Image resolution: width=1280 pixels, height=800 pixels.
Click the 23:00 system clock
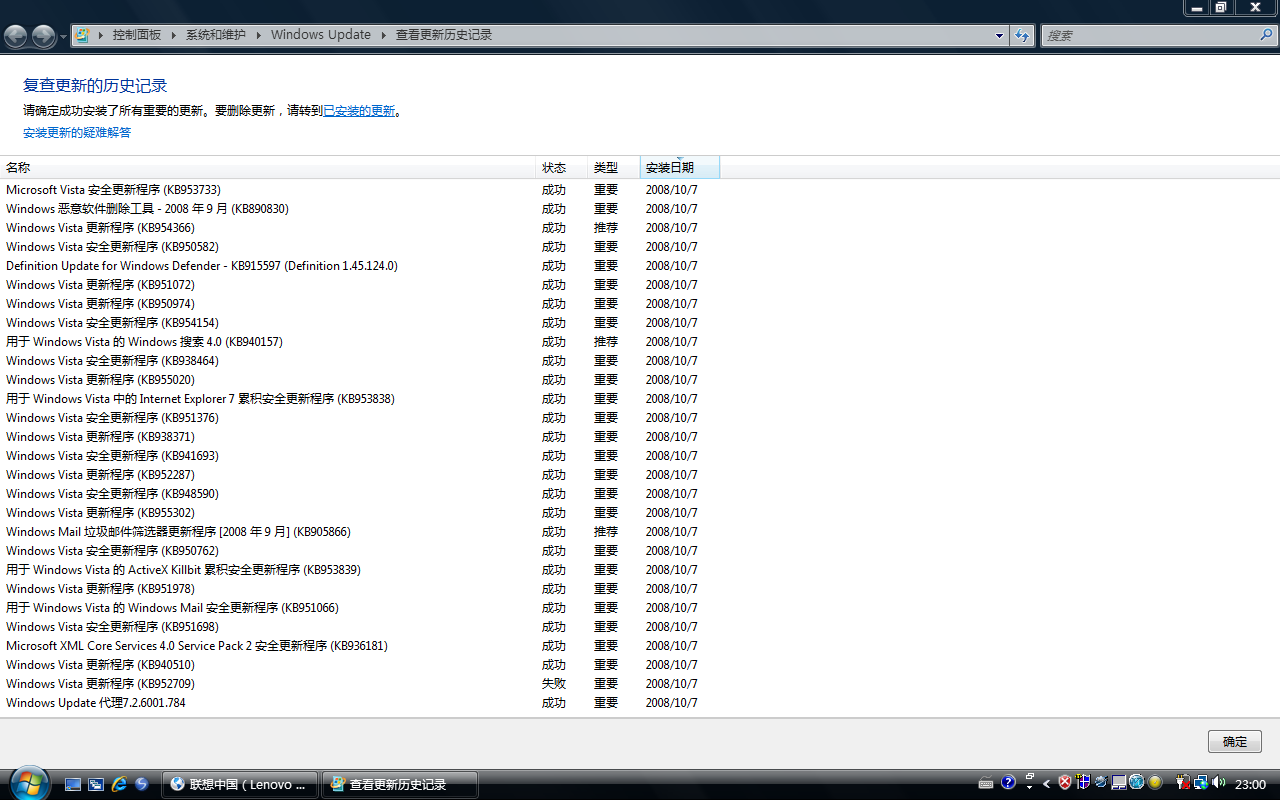tap(1250, 784)
